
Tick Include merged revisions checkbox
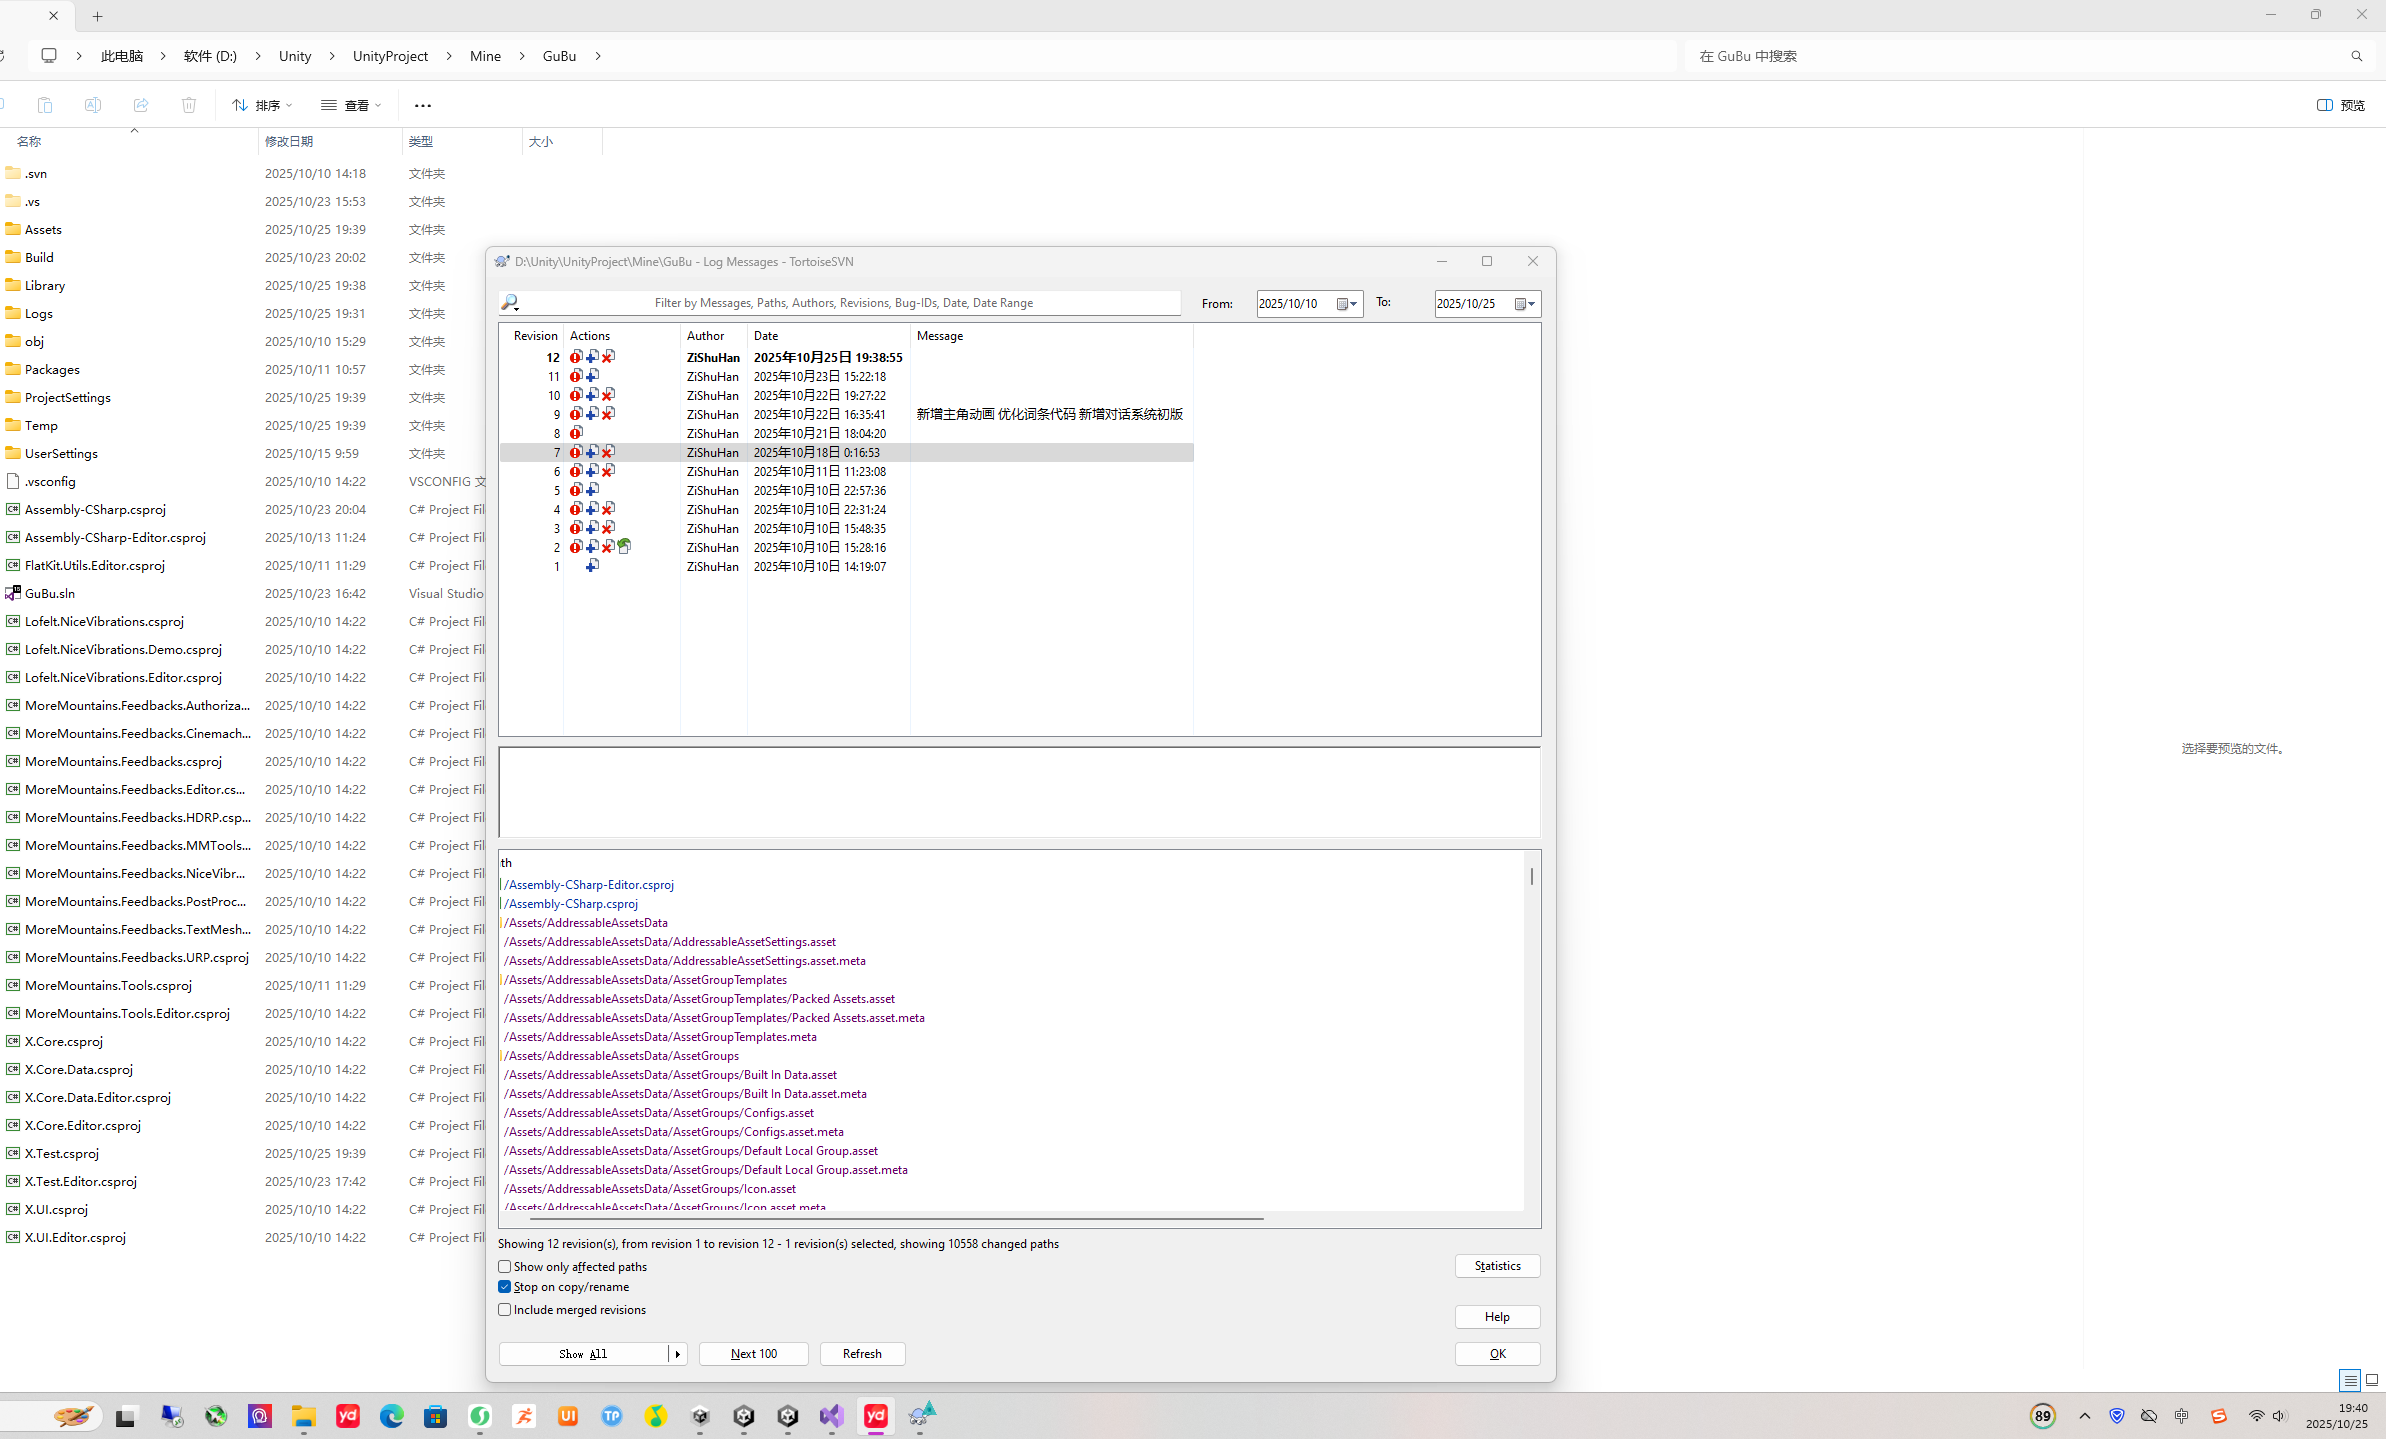click(x=505, y=1310)
